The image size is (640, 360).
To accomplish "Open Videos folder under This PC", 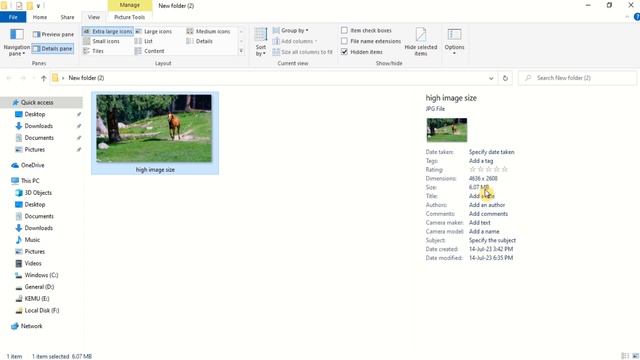I will pyautogui.click(x=33, y=264).
